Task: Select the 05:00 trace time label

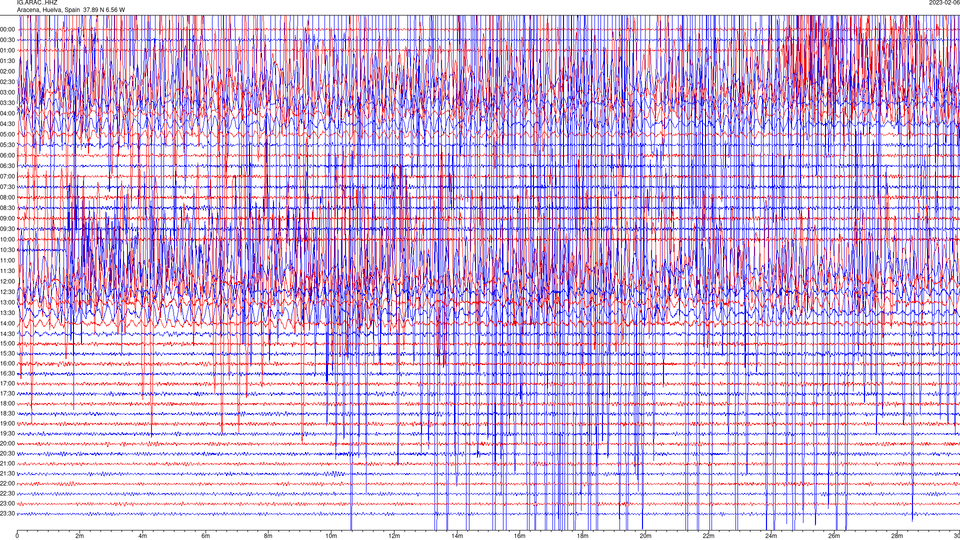Action: (7, 134)
